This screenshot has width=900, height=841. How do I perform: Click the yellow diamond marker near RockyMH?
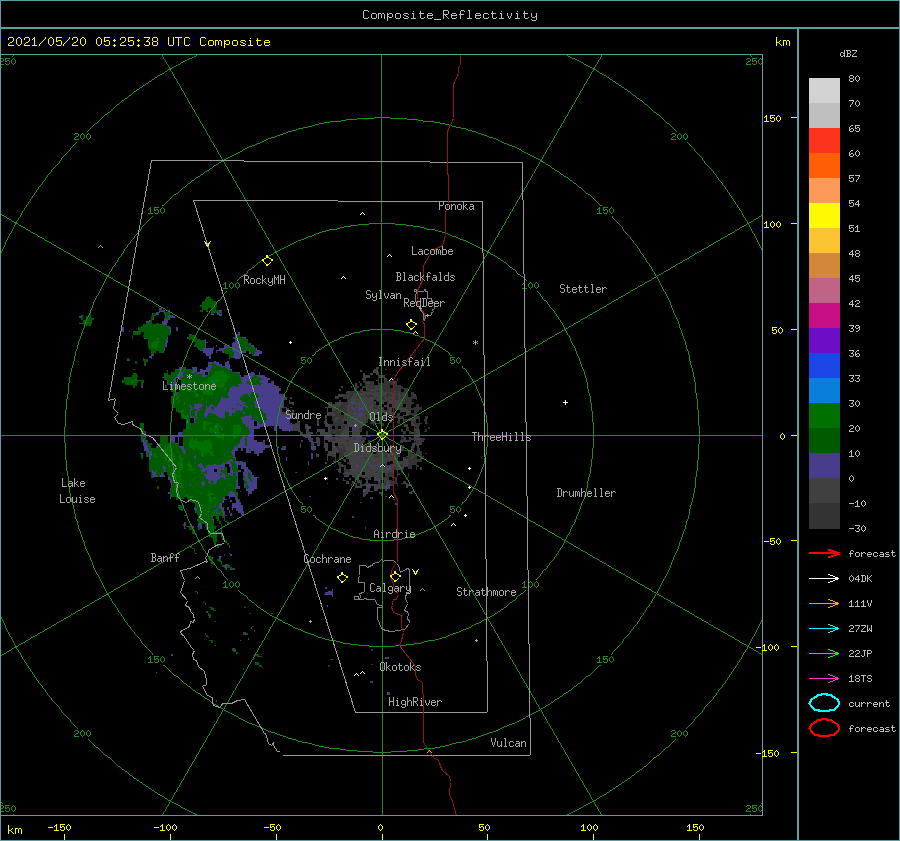[x=267, y=261]
